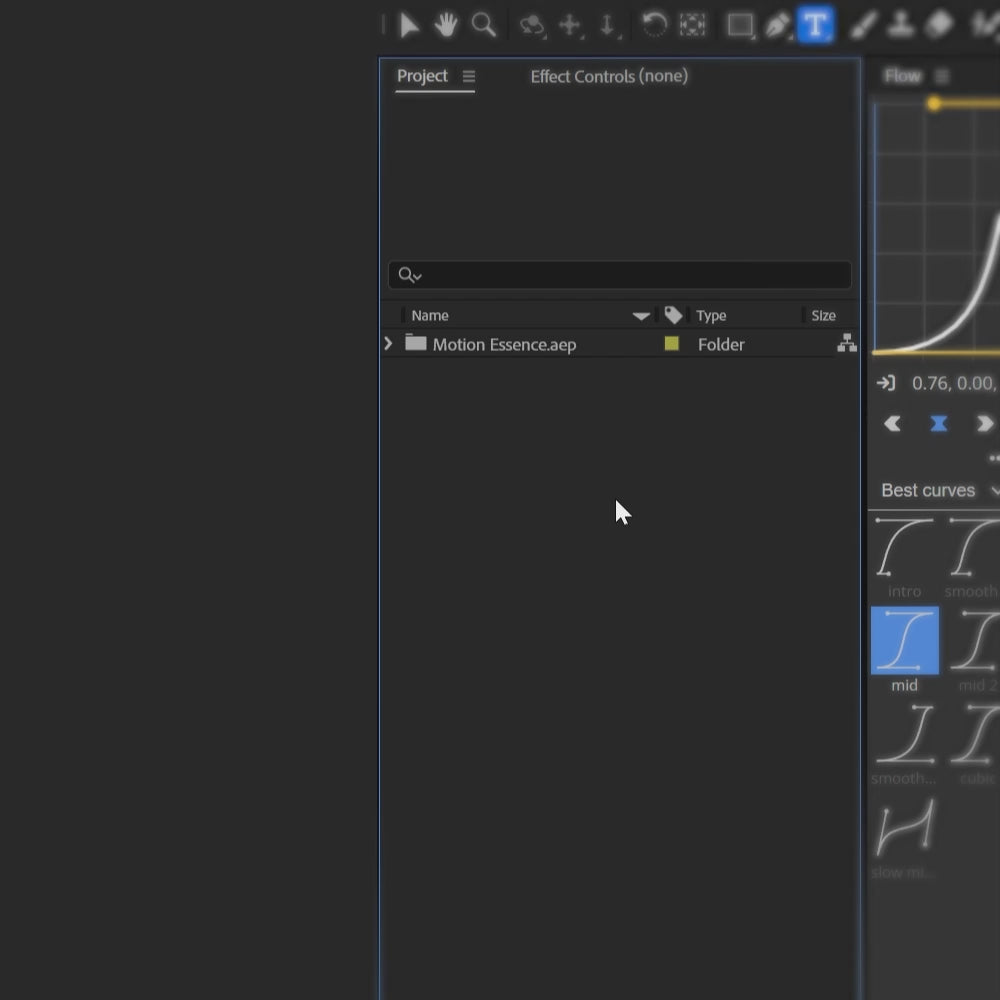
Task: Expand the Motion Essence.aep folder
Action: [388, 344]
